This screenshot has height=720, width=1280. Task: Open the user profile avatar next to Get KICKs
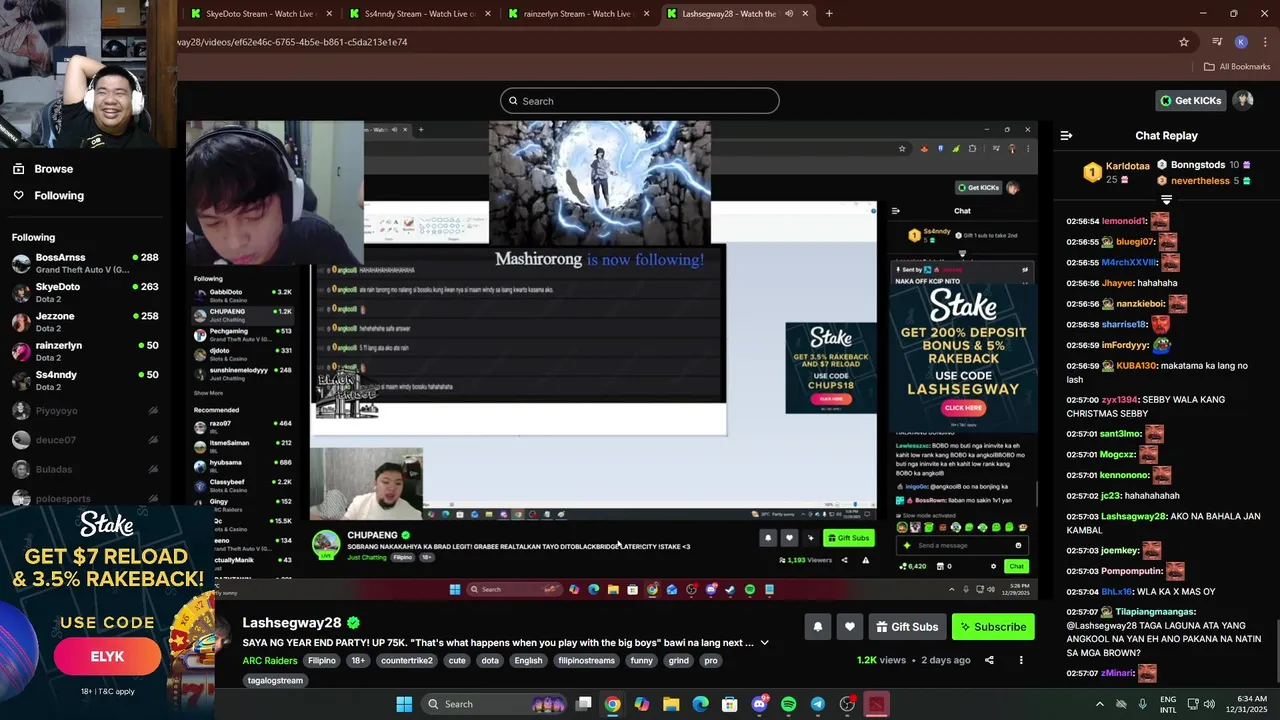(1243, 100)
